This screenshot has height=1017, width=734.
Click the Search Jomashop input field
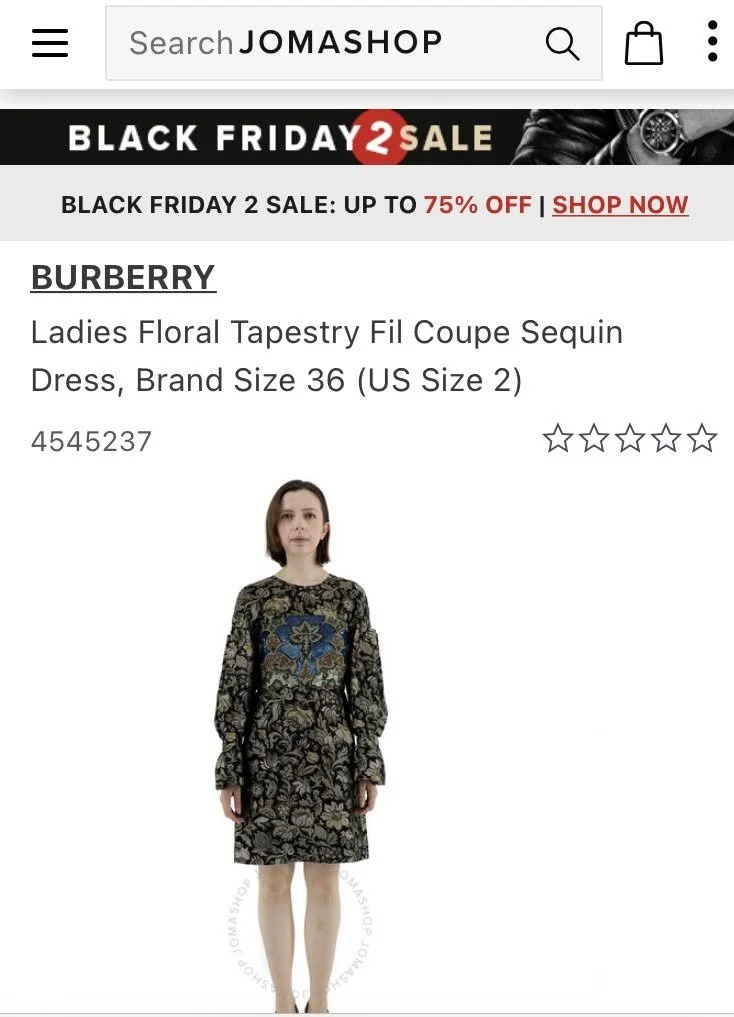pyautogui.click(x=354, y=43)
